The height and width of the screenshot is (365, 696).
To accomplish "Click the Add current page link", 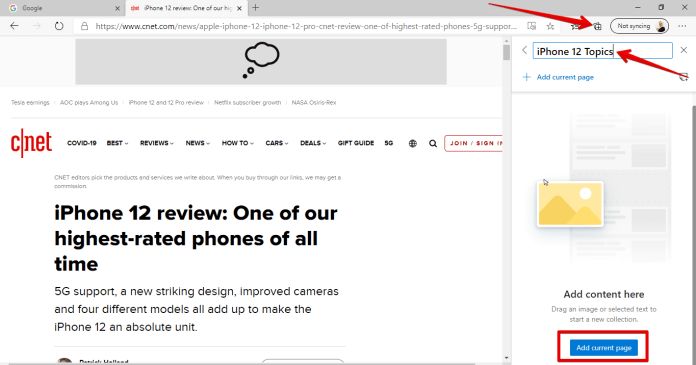I will point(565,77).
